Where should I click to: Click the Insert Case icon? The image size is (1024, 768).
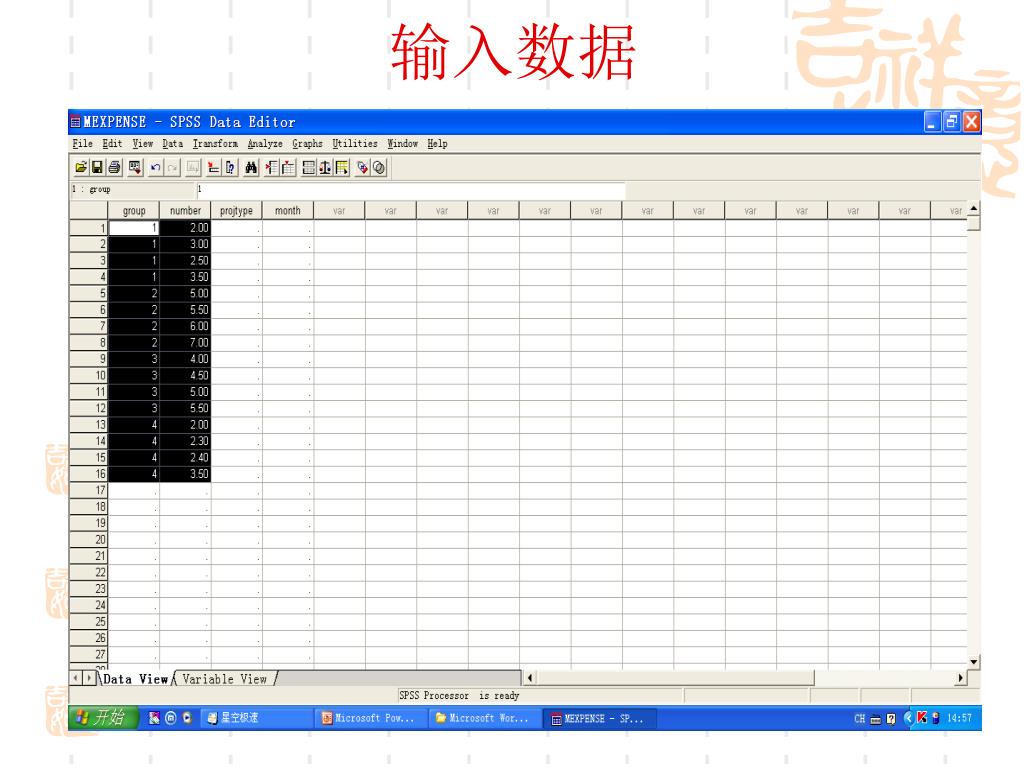pyautogui.click(x=272, y=168)
